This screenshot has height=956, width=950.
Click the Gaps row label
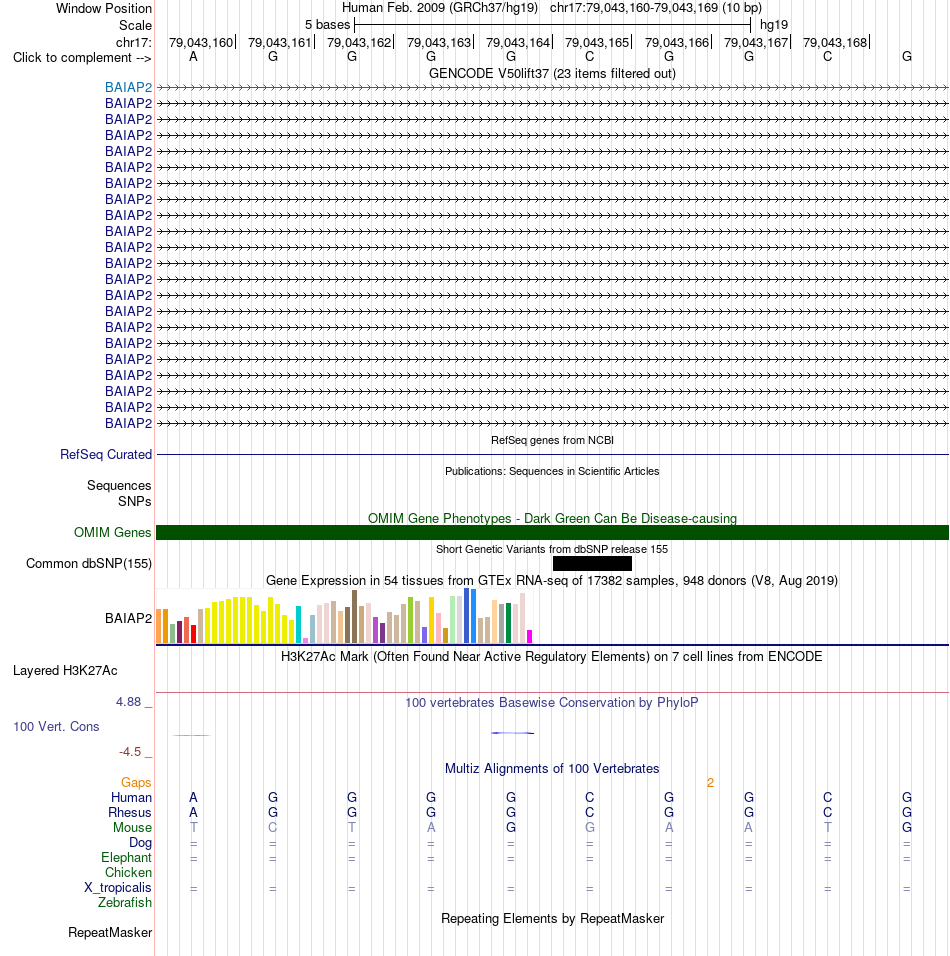(x=135, y=782)
